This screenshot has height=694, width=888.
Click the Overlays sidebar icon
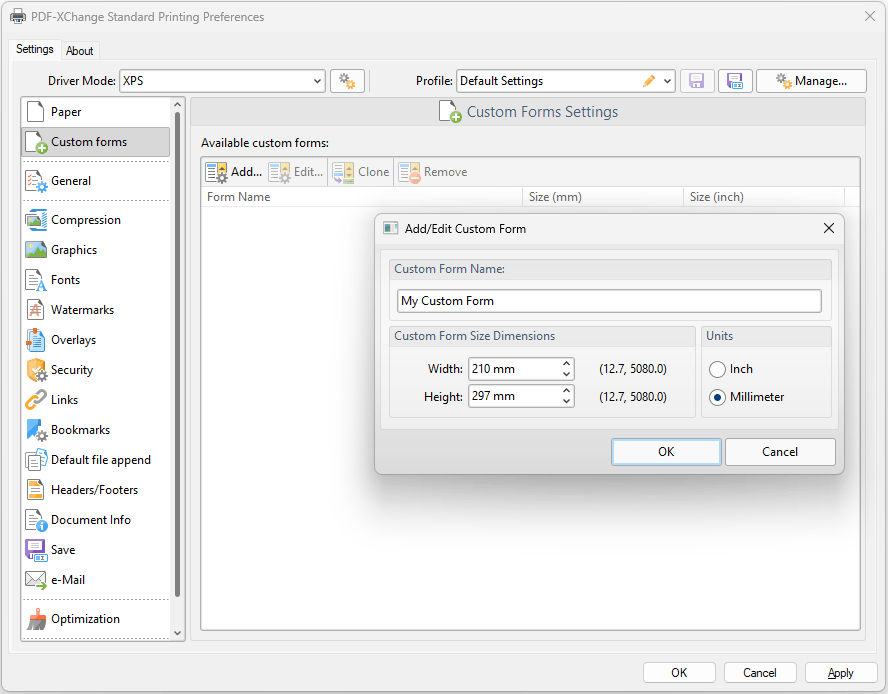[36, 340]
